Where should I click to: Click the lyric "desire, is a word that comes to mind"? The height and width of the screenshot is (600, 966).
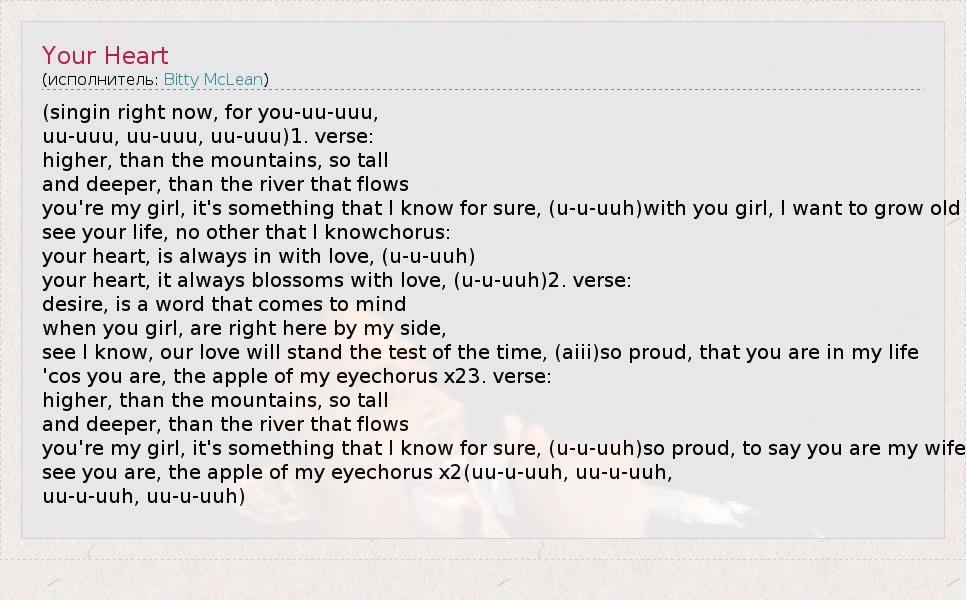tap(224, 304)
